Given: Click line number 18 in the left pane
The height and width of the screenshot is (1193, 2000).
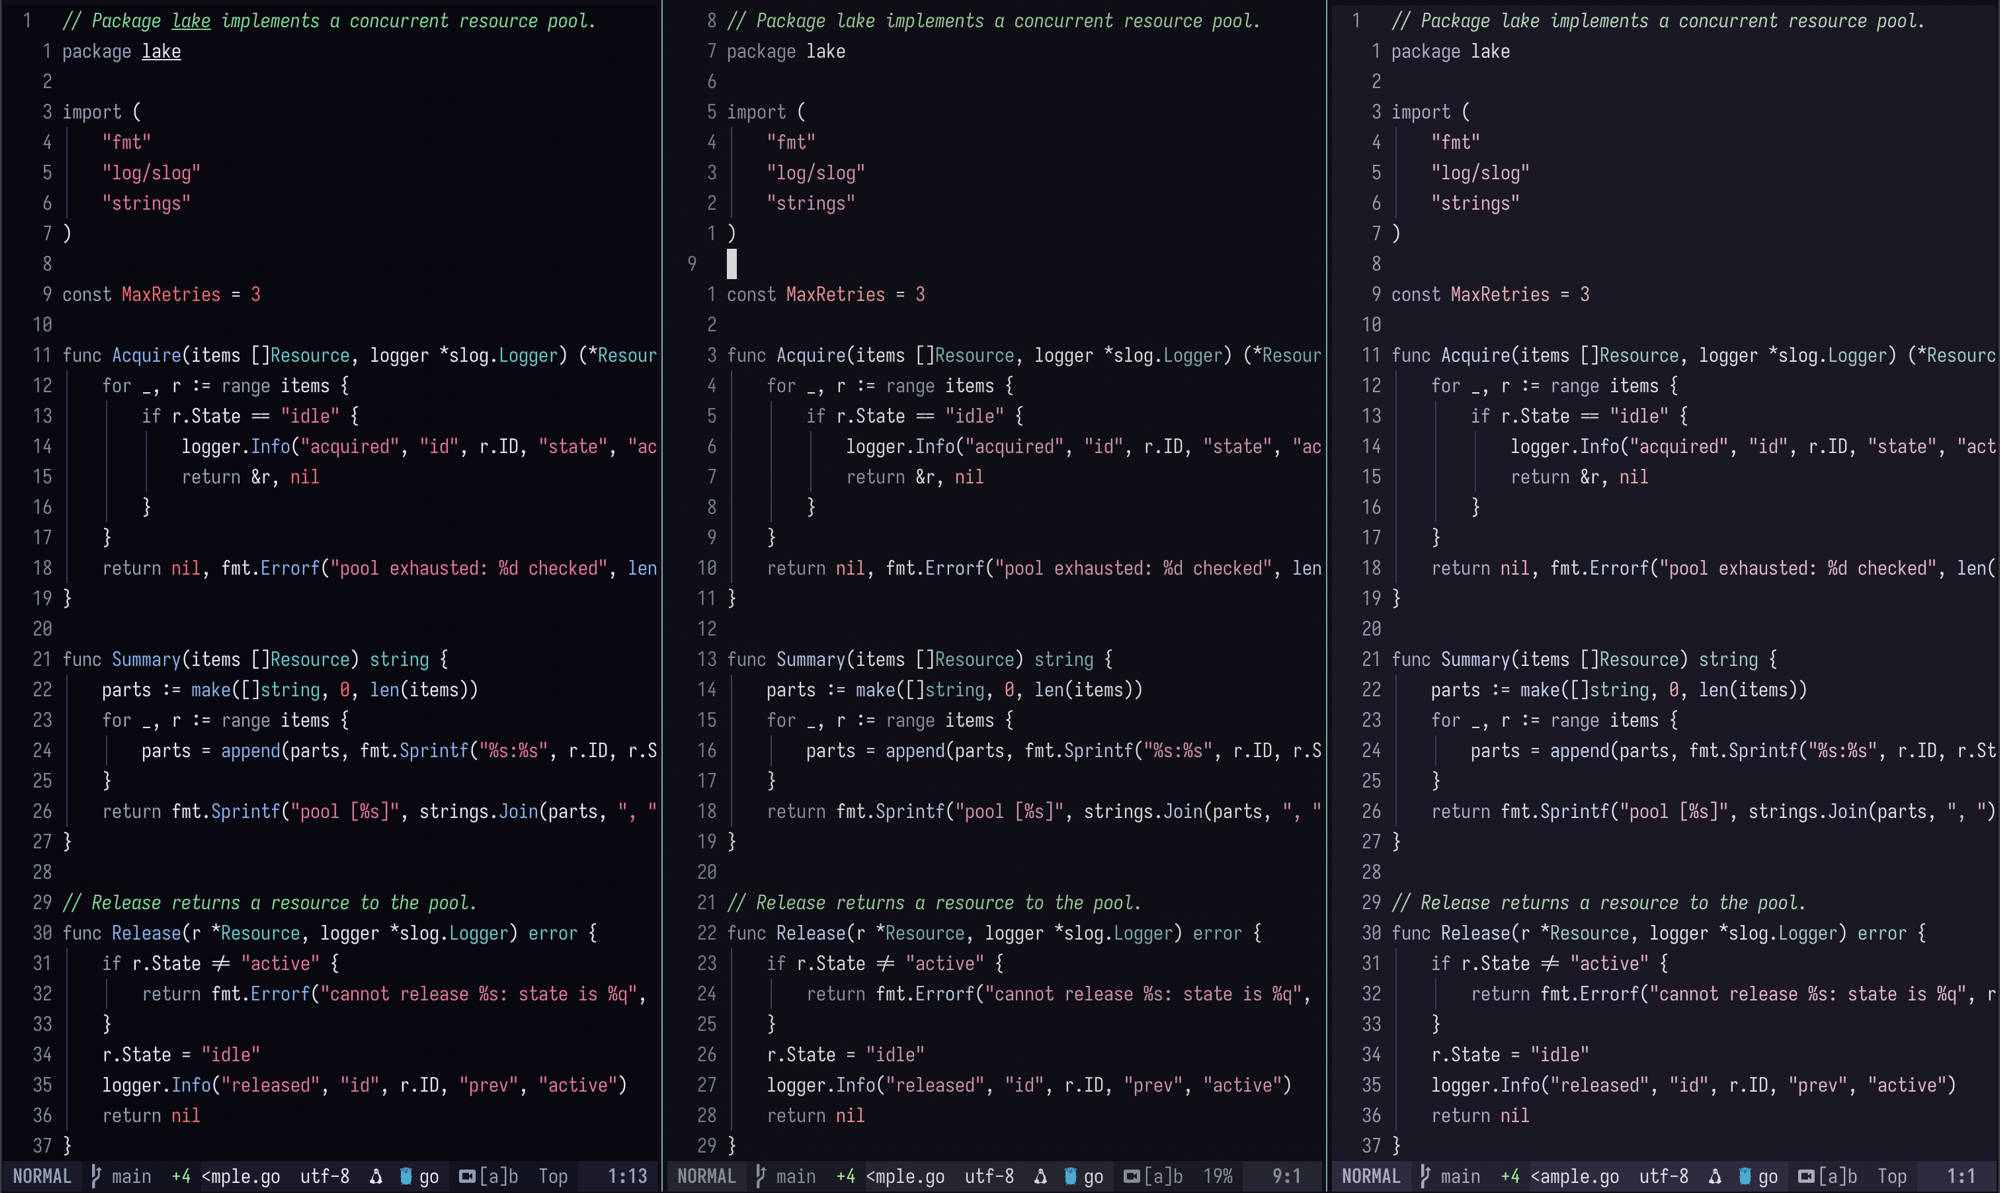Looking at the screenshot, I should click(x=42, y=568).
